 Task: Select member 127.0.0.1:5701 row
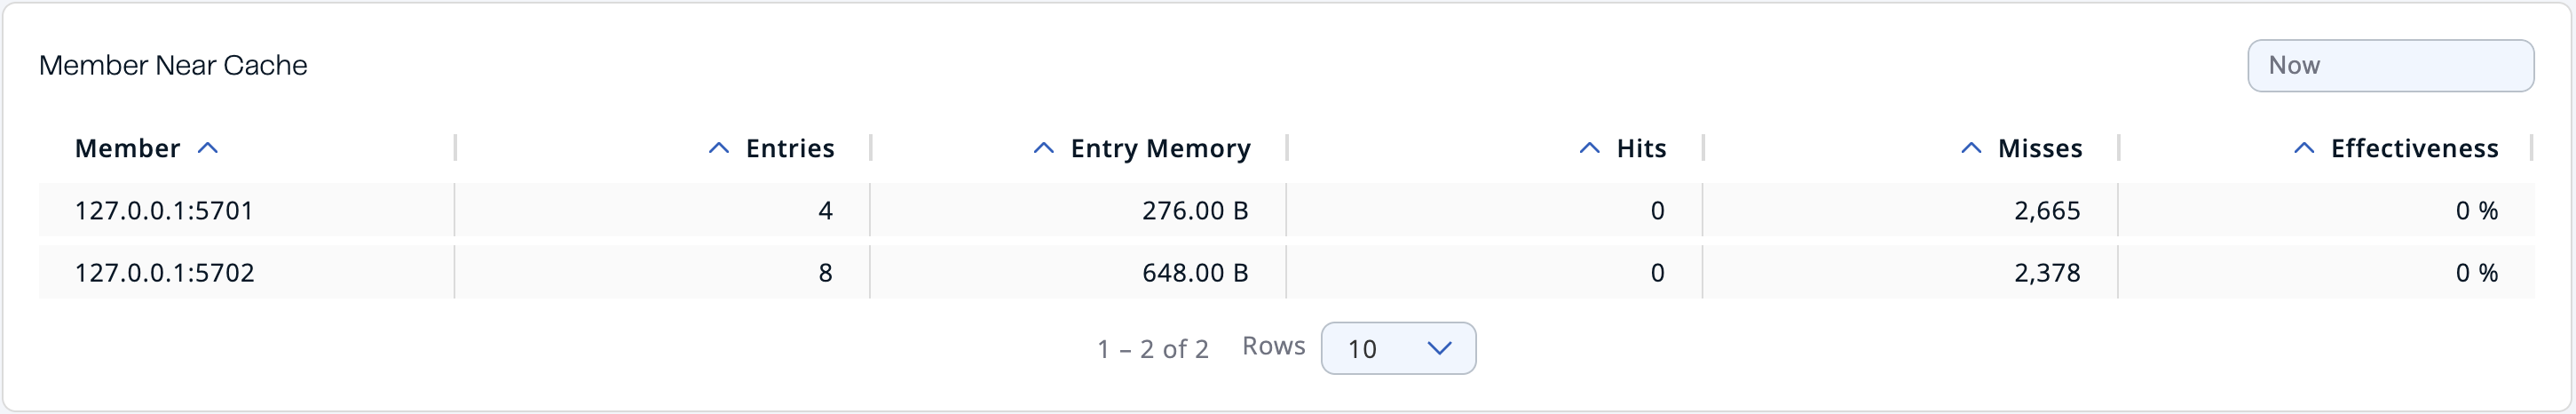(x=164, y=211)
